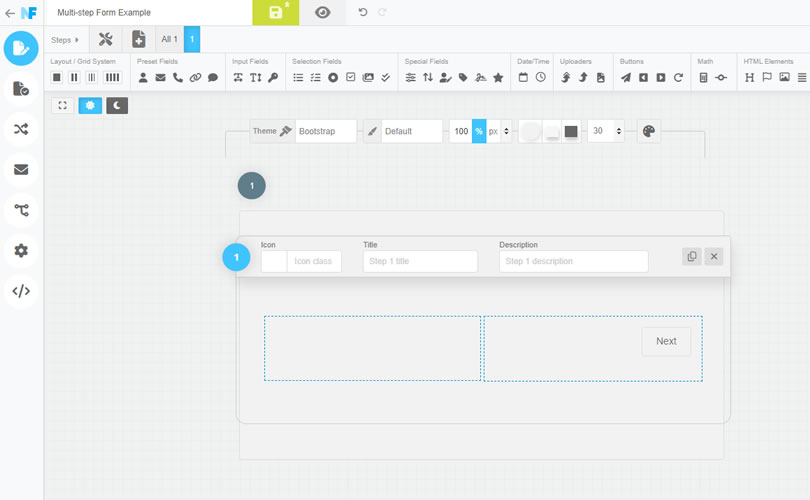The width and height of the screenshot is (810, 500).
Task: Set form width unit to percent
Action: pyautogui.click(x=479, y=131)
